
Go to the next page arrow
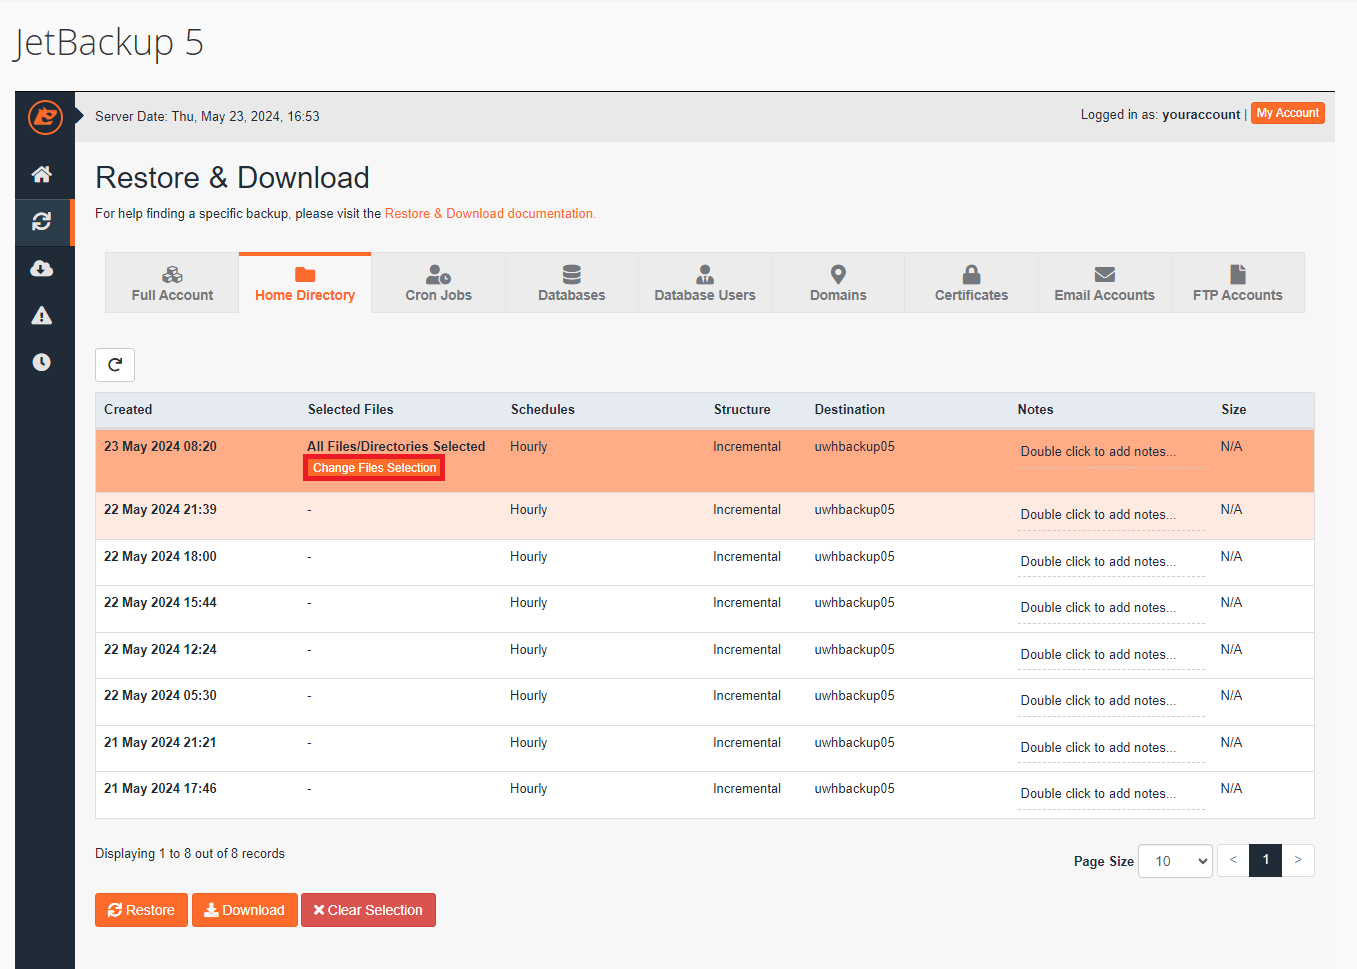pyautogui.click(x=1298, y=860)
